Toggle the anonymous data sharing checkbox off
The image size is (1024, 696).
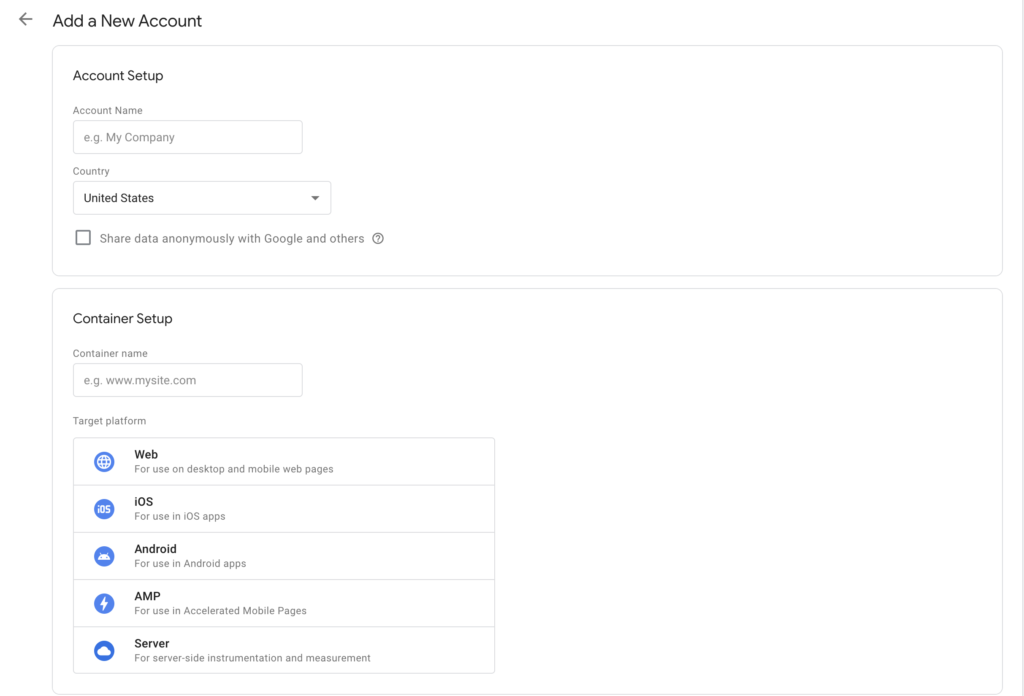pos(83,237)
